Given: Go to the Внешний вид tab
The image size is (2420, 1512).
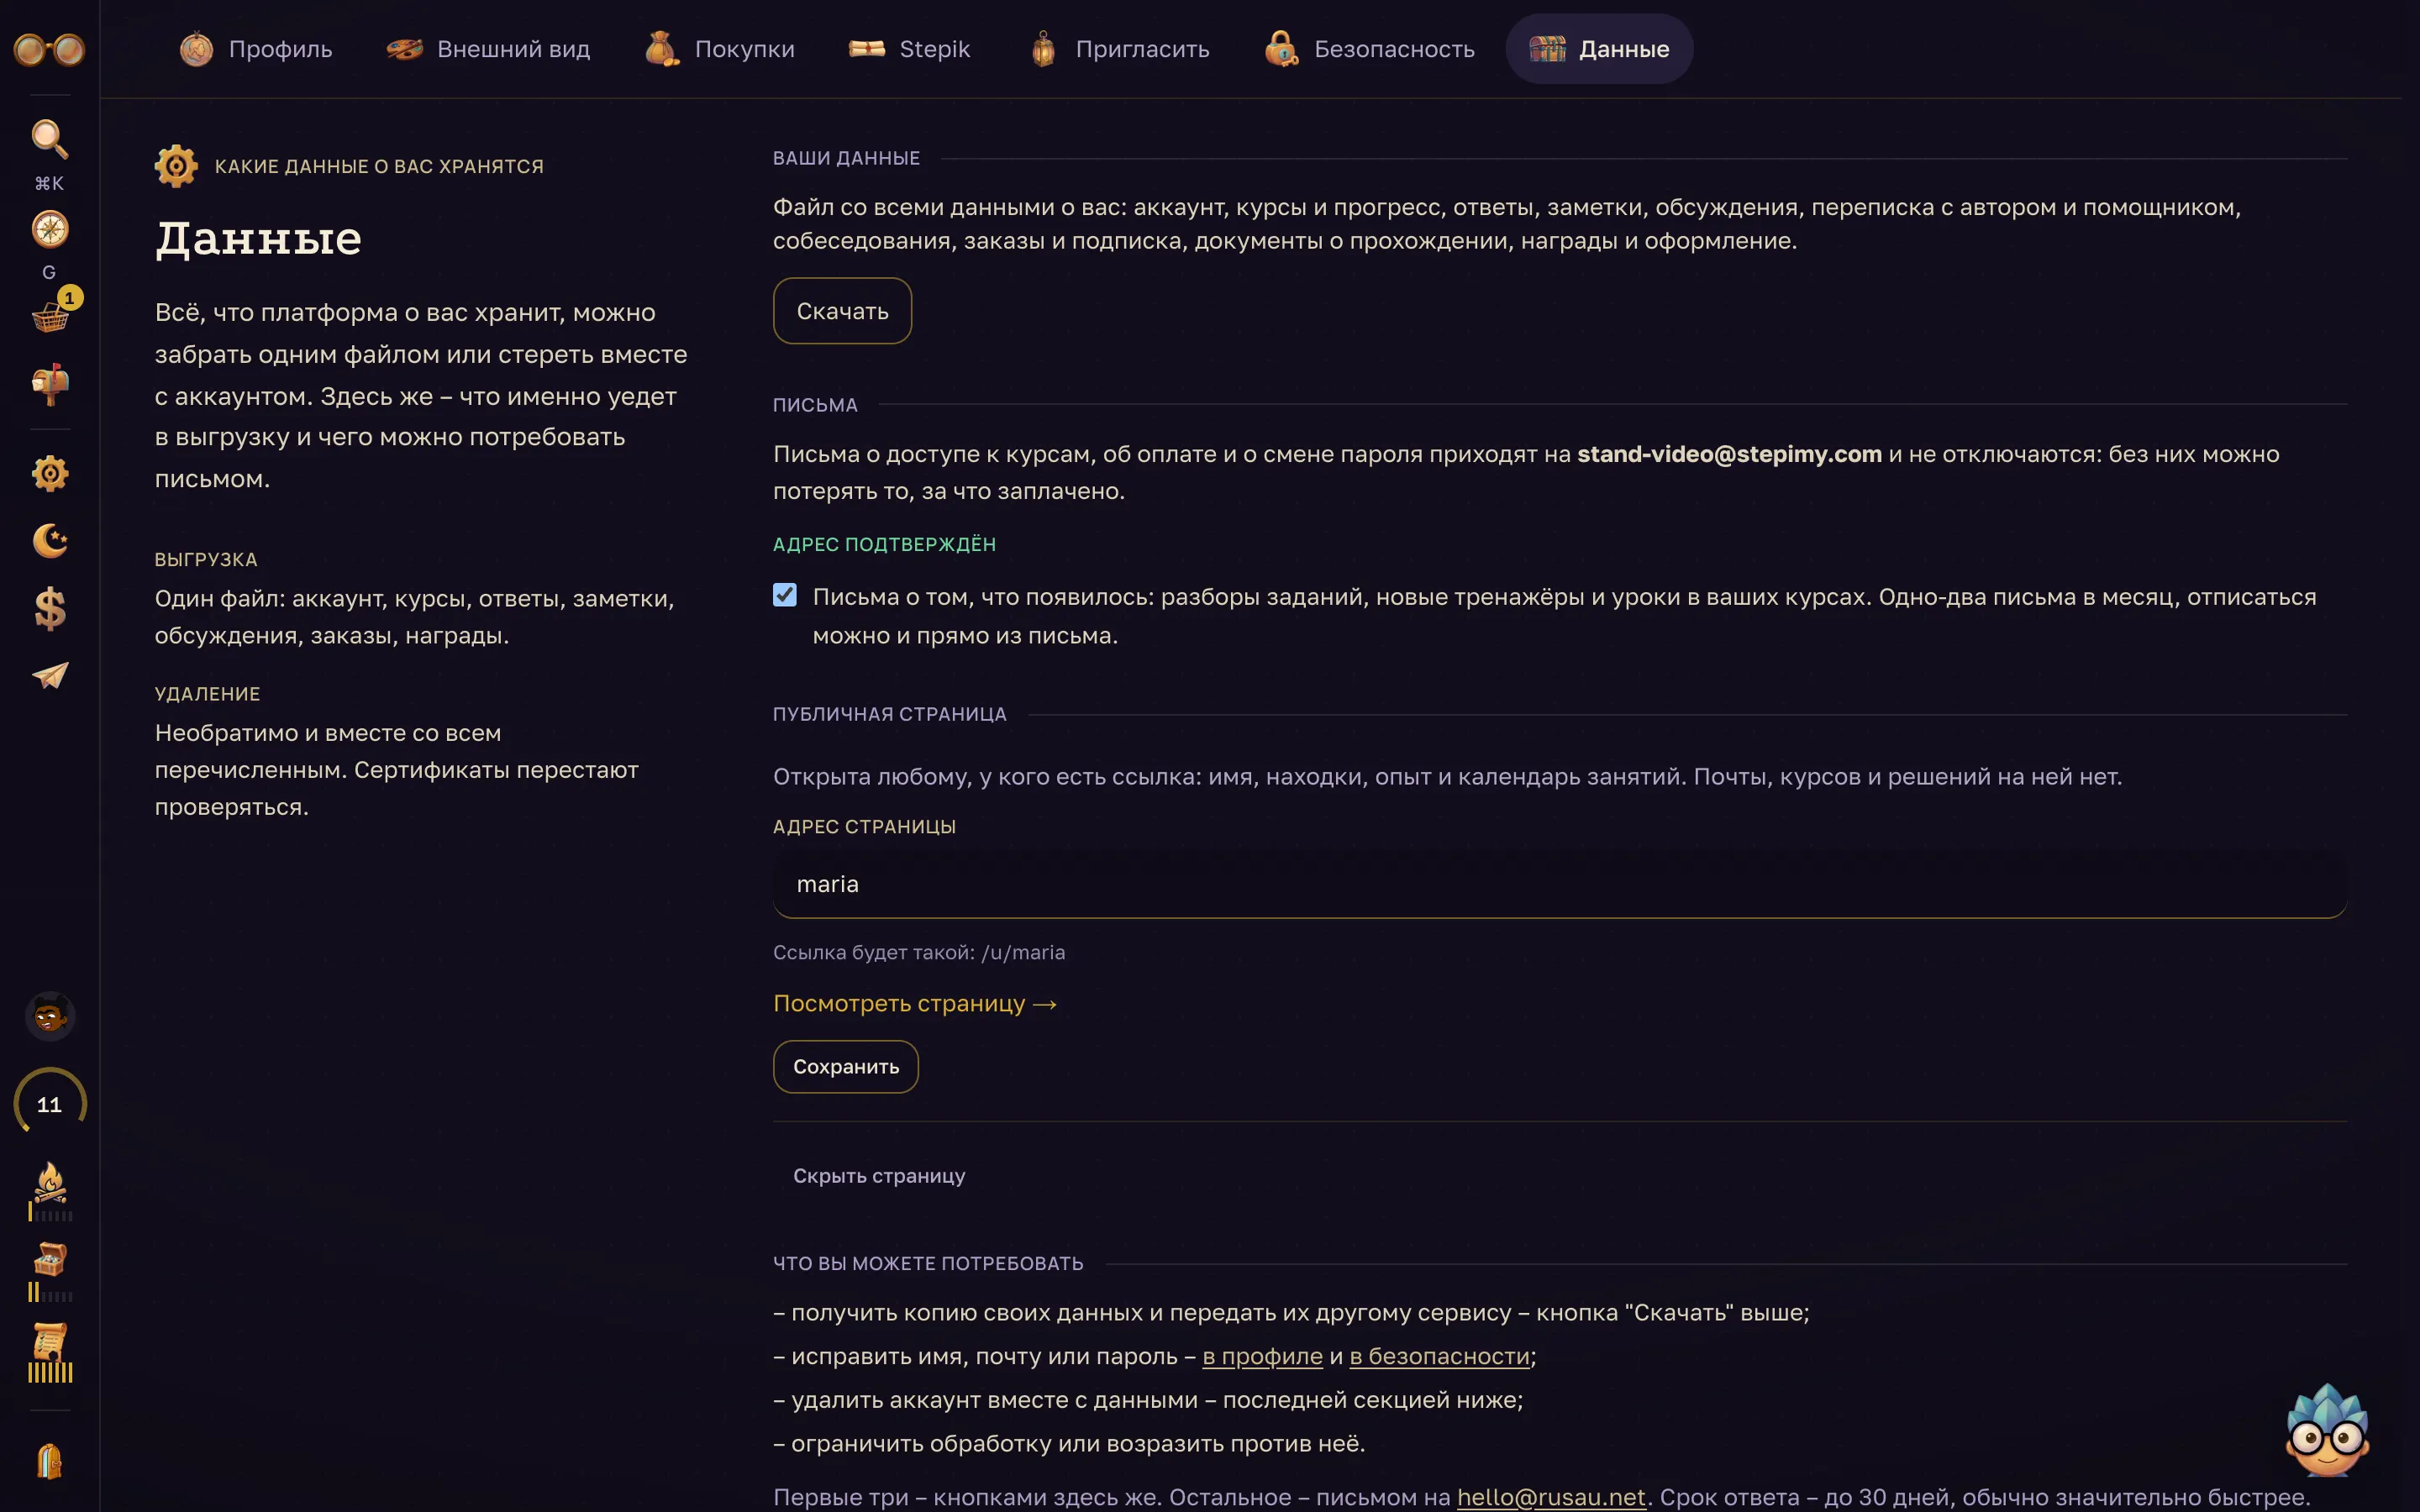Looking at the screenshot, I should tap(488, 49).
